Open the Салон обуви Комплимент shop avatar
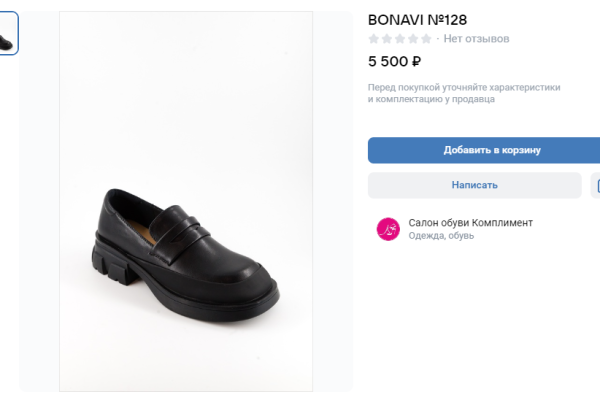This screenshot has height=400, width=600. pos(388,229)
